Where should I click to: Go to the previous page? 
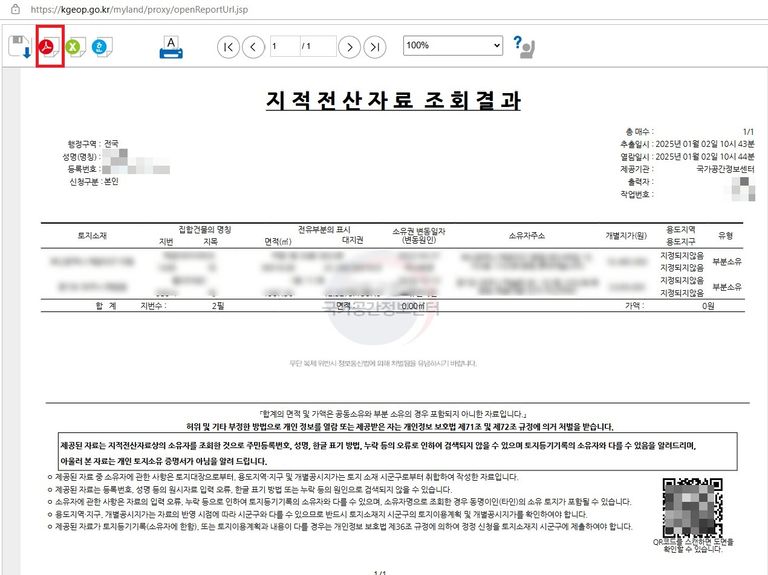click(x=253, y=47)
